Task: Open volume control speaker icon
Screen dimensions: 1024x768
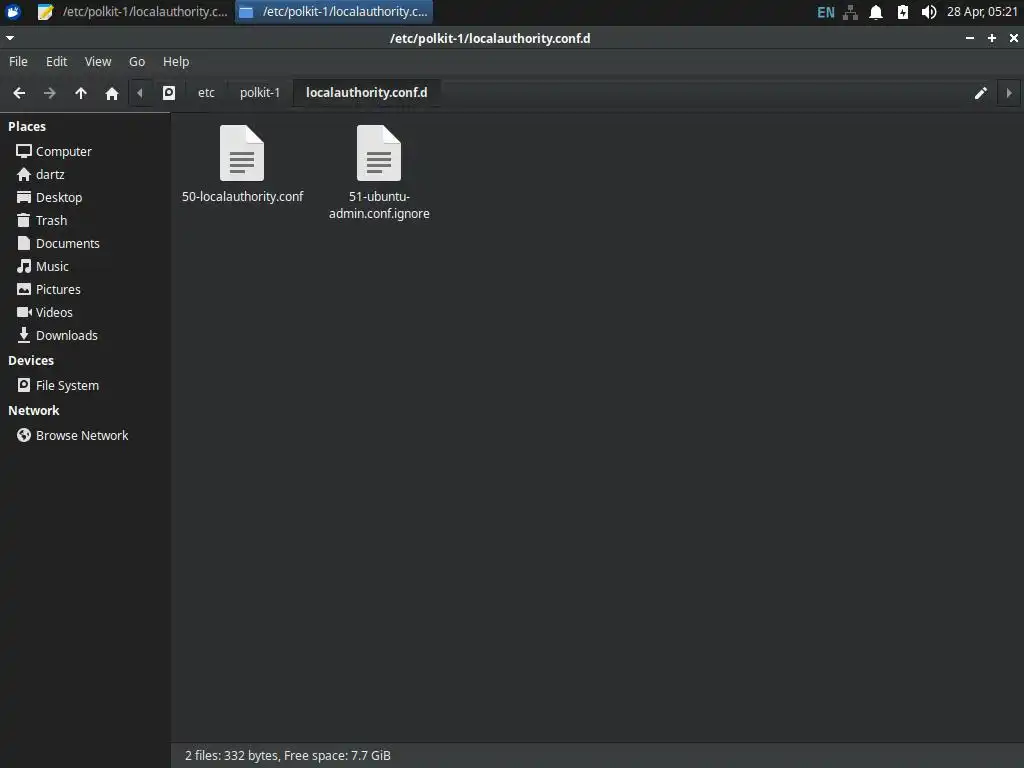Action: point(929,12)
